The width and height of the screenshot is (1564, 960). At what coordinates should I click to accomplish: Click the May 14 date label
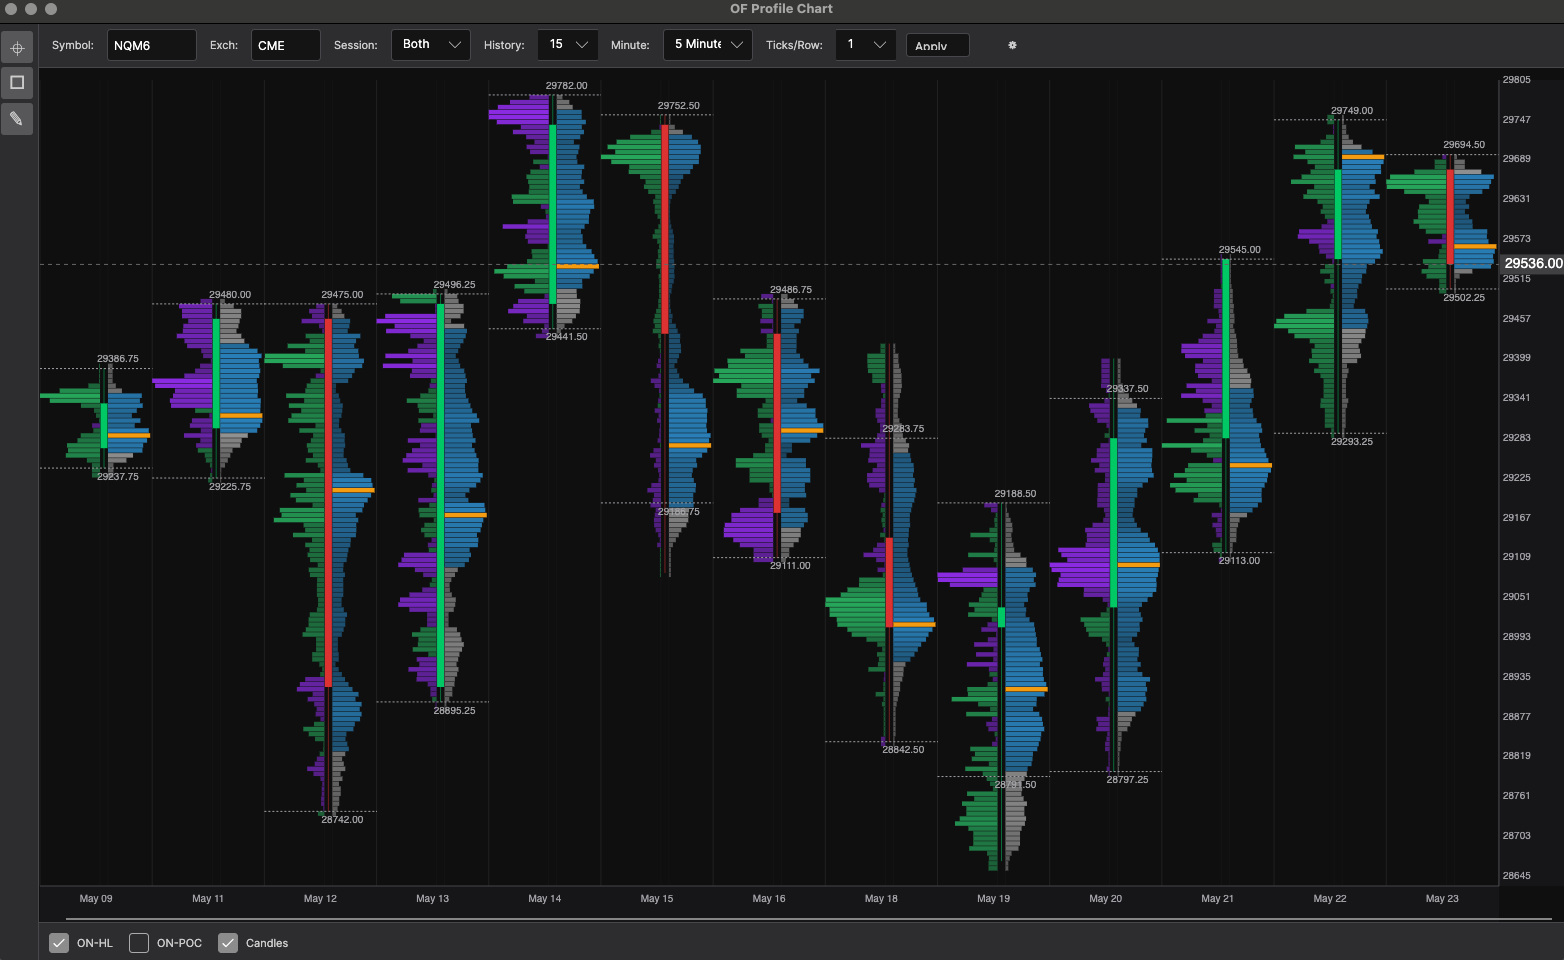pos(545,898)
